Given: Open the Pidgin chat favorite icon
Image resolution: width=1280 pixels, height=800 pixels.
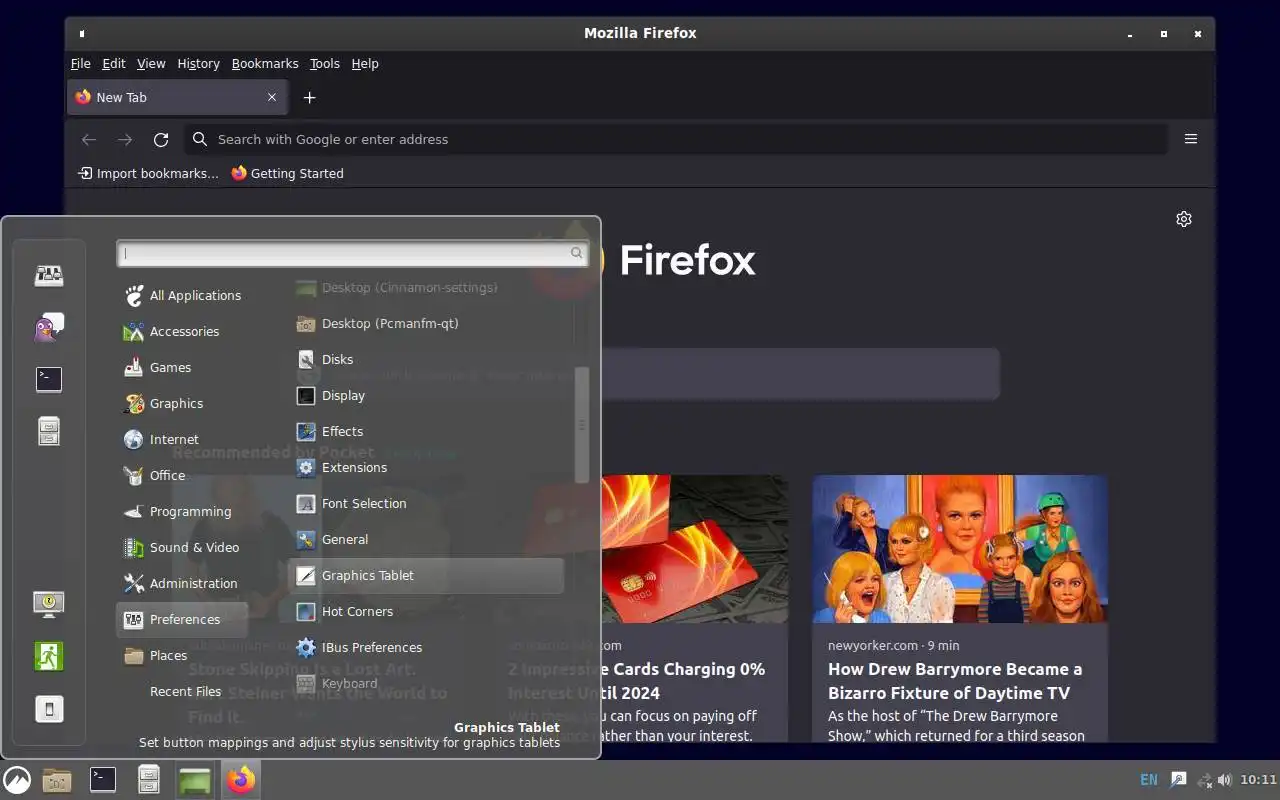Looking at the screenshot, I should (49, 327).
